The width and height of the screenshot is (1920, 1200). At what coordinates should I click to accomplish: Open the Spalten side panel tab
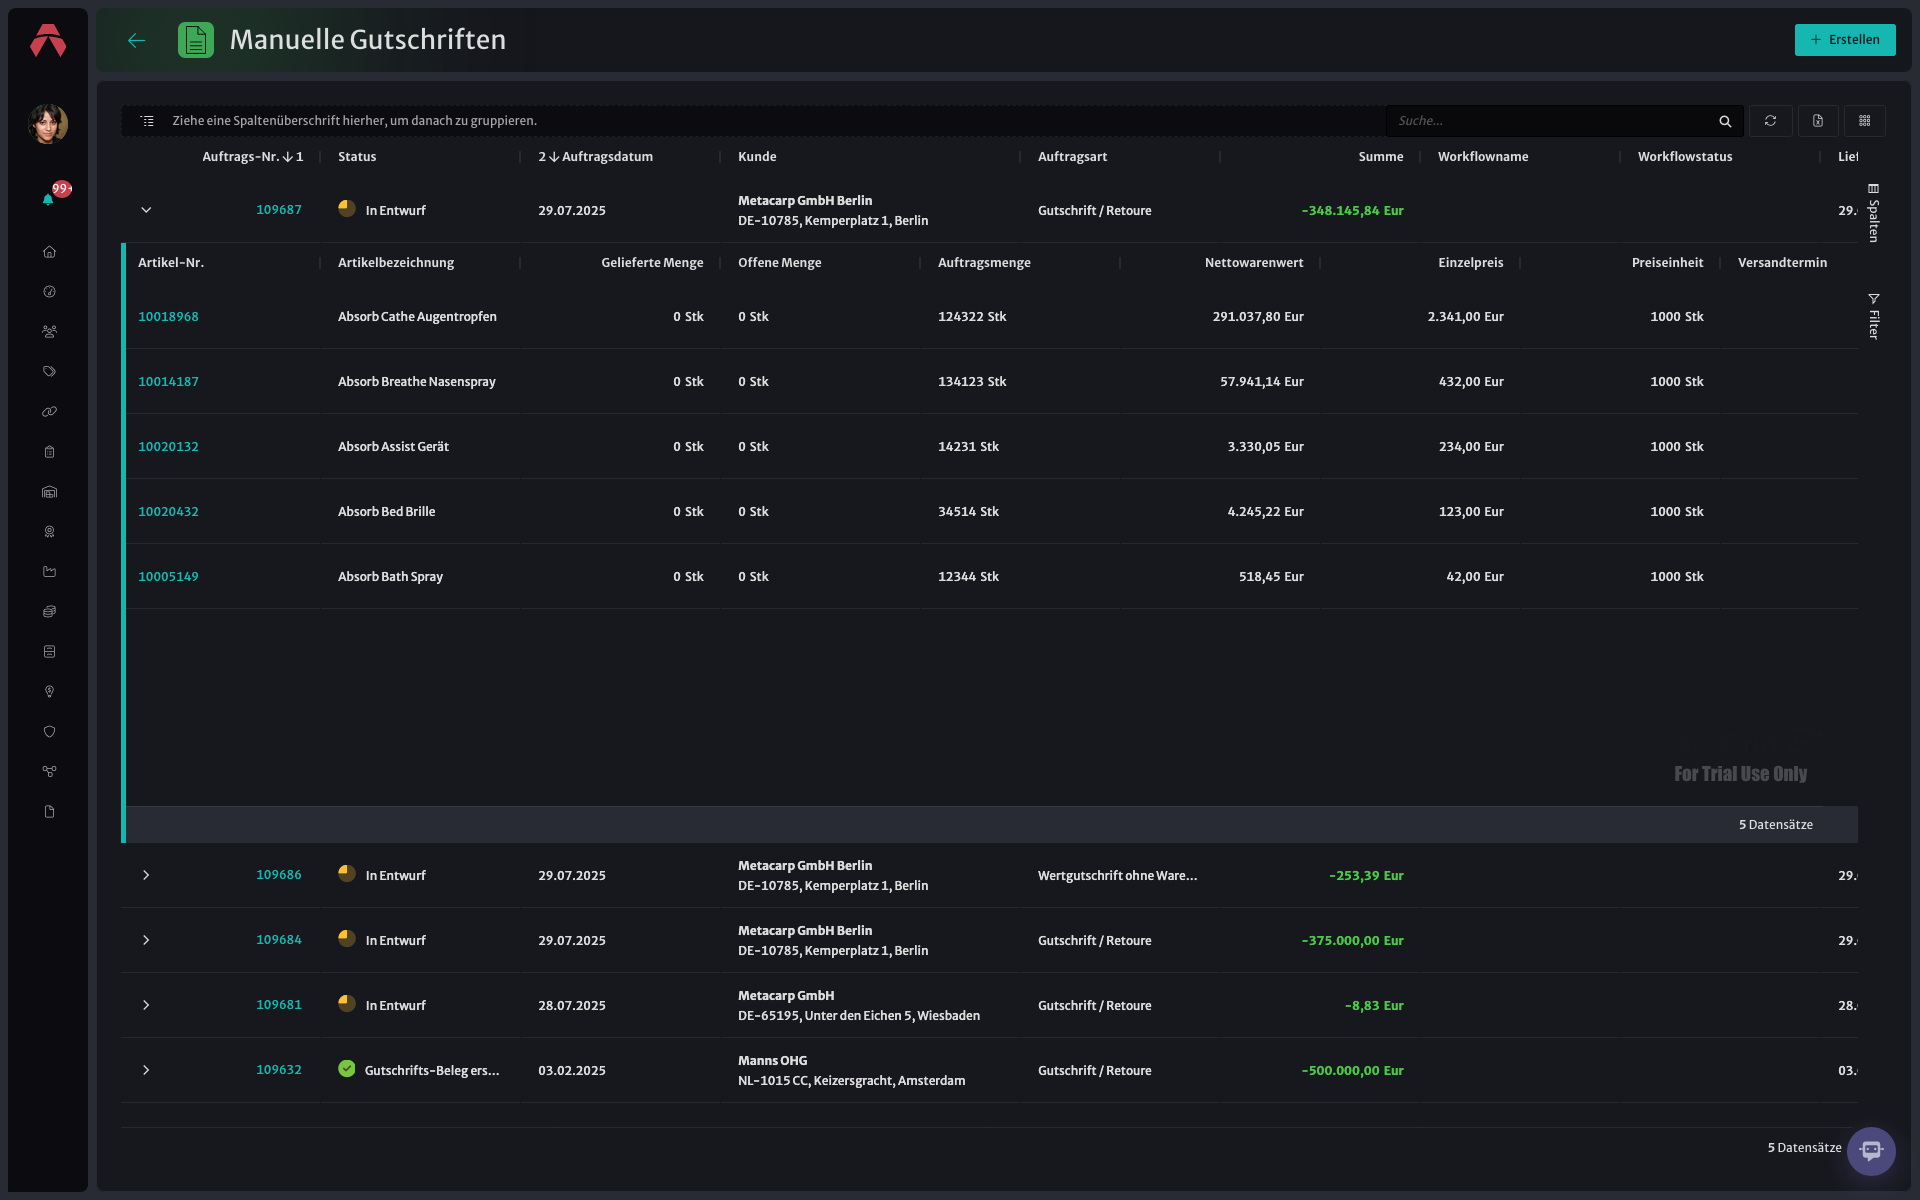1873,213
